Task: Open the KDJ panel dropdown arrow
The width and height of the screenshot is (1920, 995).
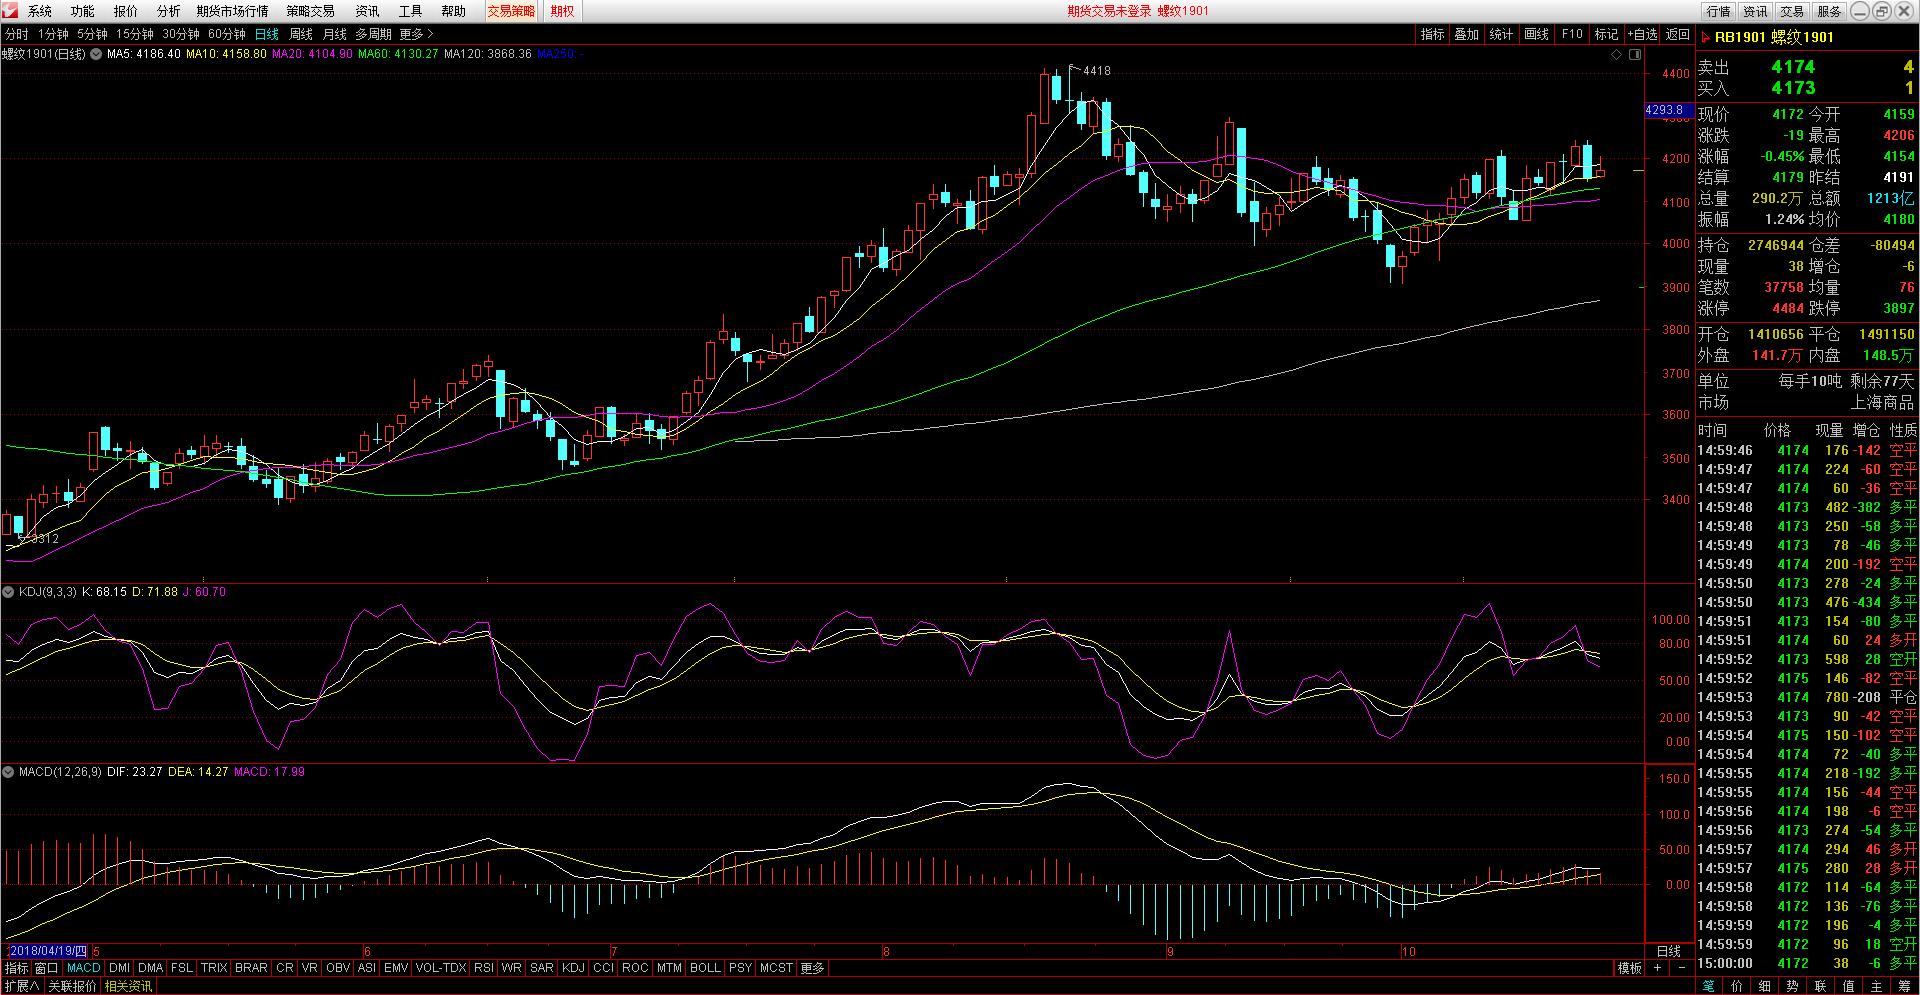Action: [x=9, y=592]
